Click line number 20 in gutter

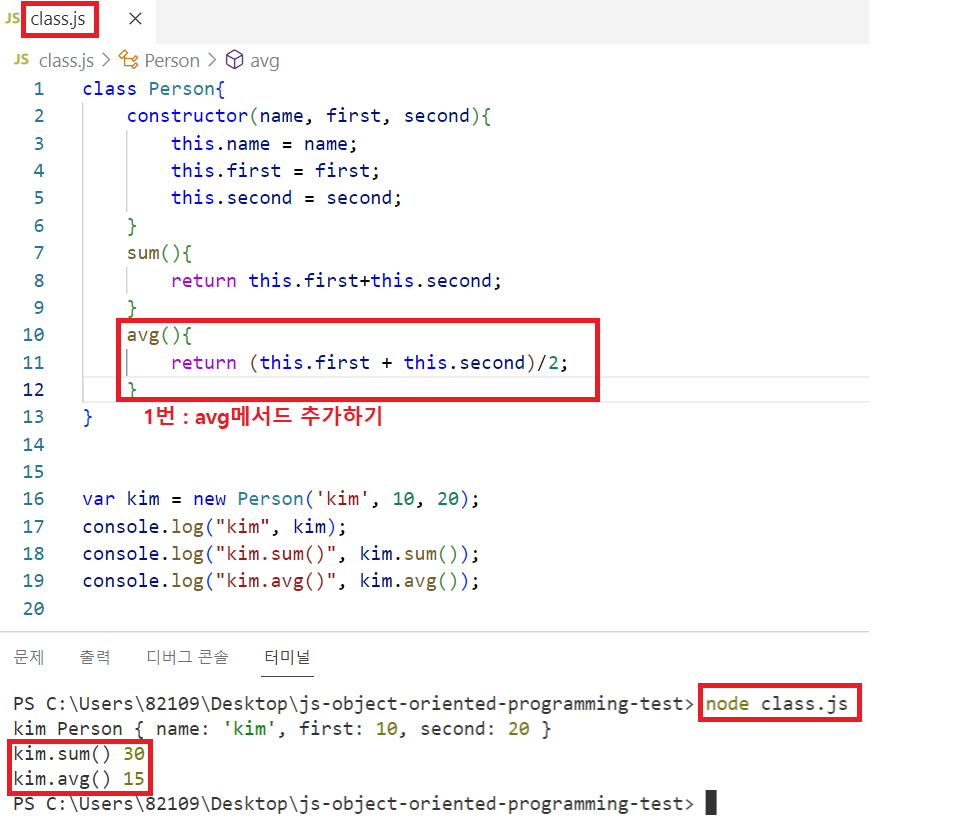click(x=34, y=609)
